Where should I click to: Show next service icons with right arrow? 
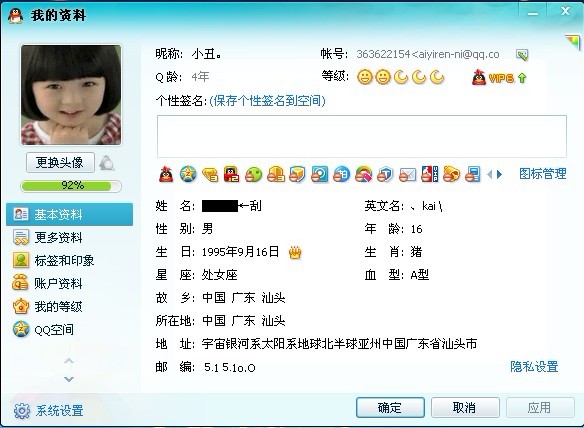tap(499, 174)
